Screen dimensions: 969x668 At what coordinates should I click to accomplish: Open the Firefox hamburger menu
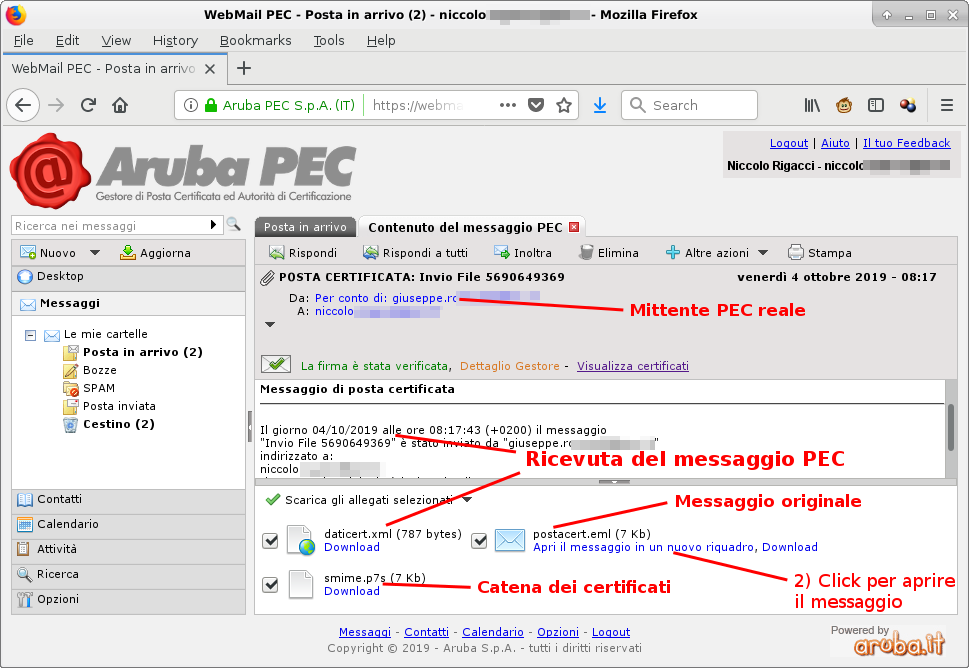pyautogui.click(x=947, y=105)
